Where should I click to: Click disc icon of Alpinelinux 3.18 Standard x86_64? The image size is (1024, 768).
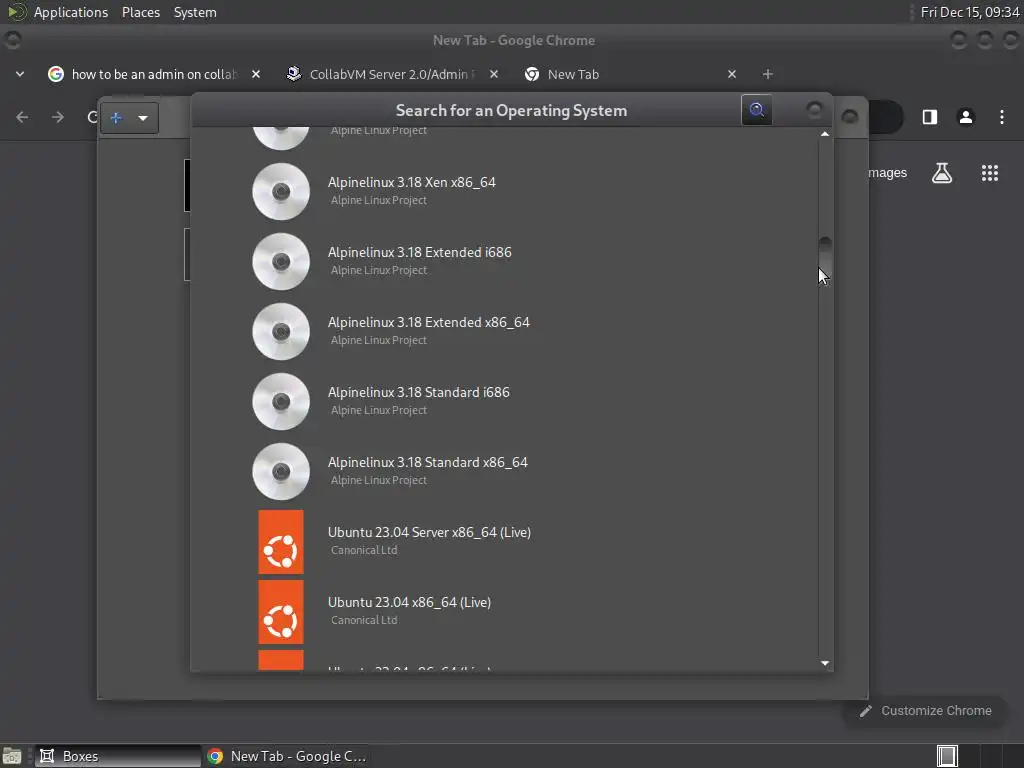pos(281,471)
